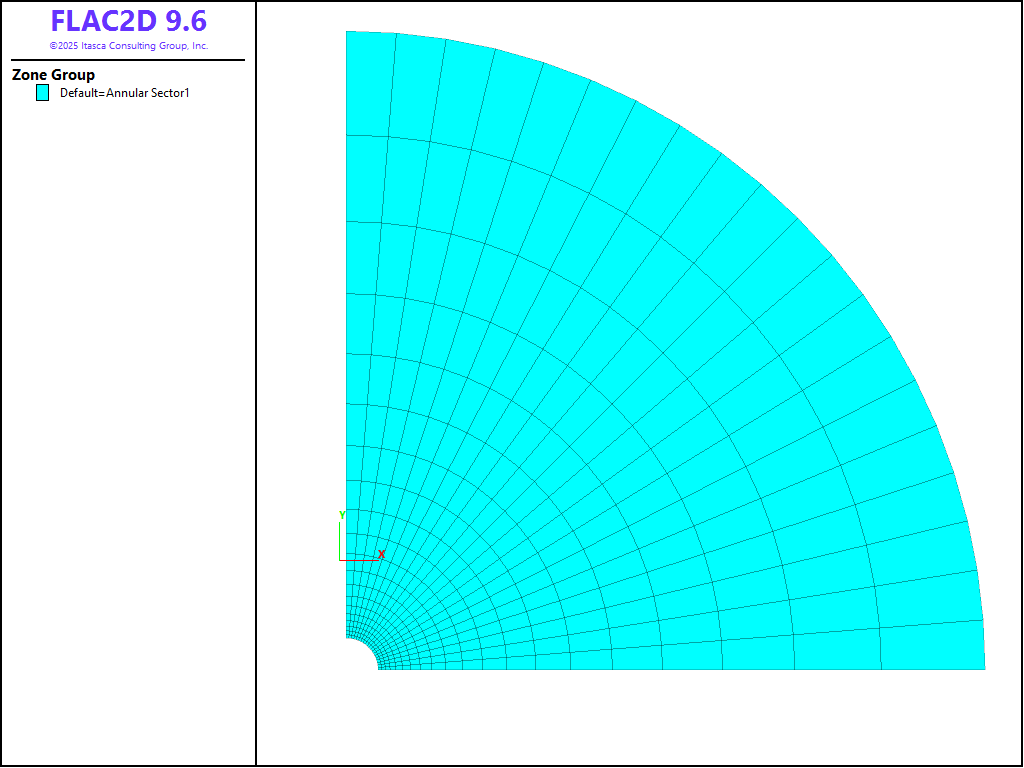
Task: Select the Default=Annular Sector1 legend label
Action: [124, 93]
